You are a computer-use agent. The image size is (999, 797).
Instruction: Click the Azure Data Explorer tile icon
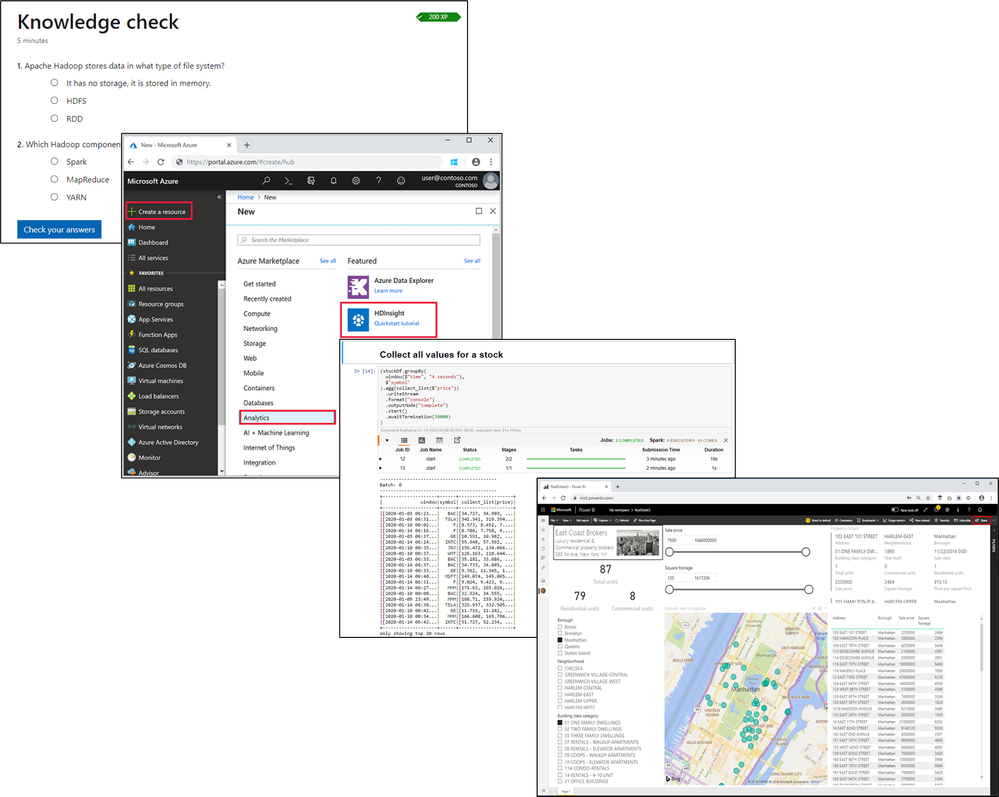[x=358, y=287]
